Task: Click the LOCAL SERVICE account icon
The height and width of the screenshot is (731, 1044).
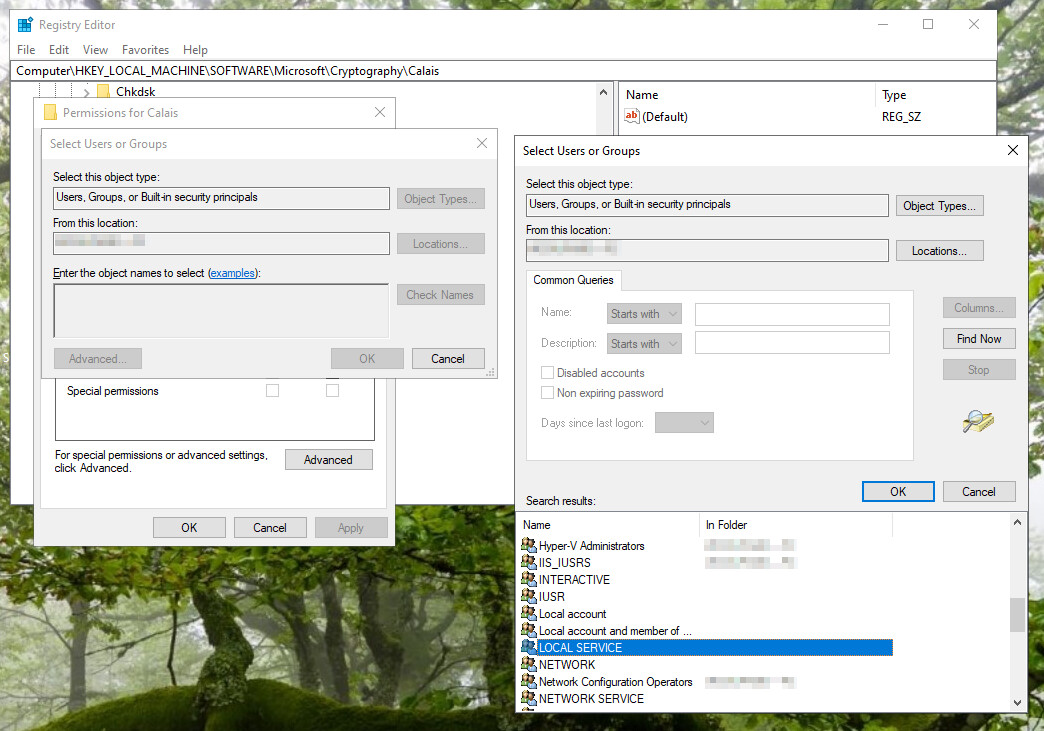Action: point(529,647)
